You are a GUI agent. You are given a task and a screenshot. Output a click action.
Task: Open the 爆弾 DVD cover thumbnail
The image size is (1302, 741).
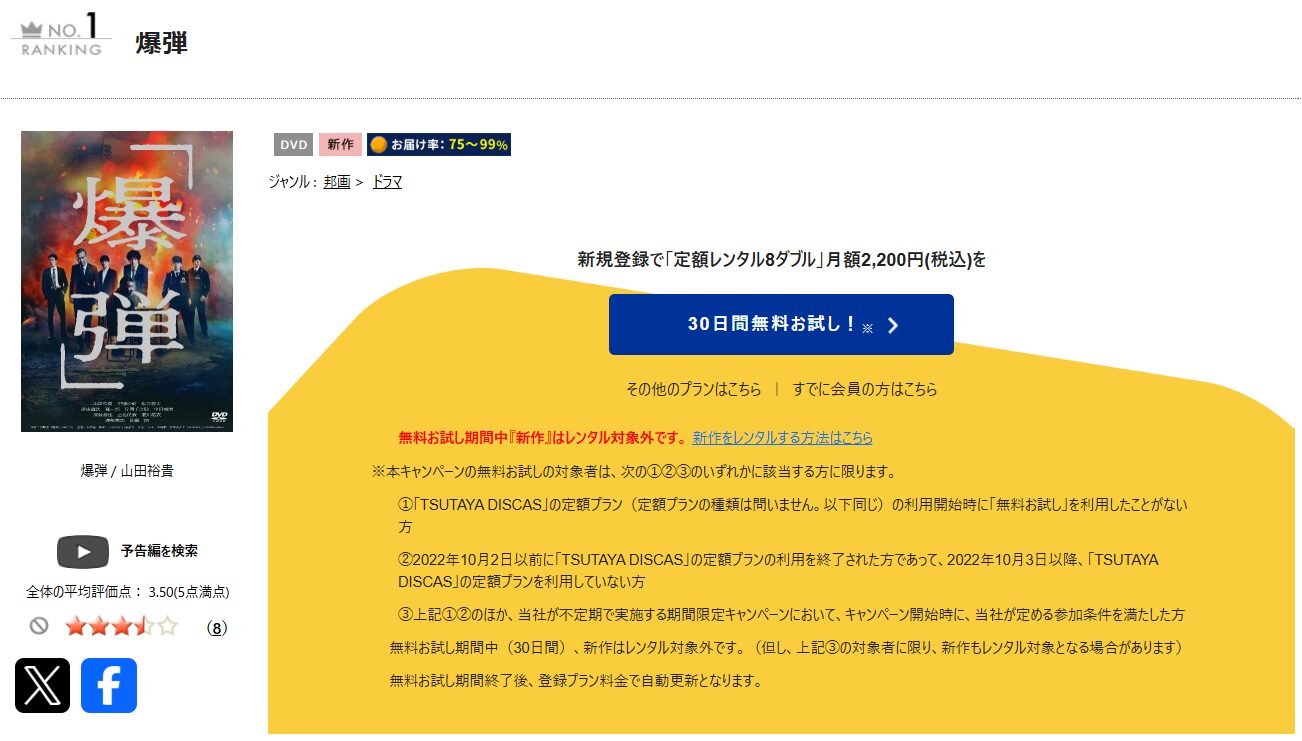pos(127,281)
